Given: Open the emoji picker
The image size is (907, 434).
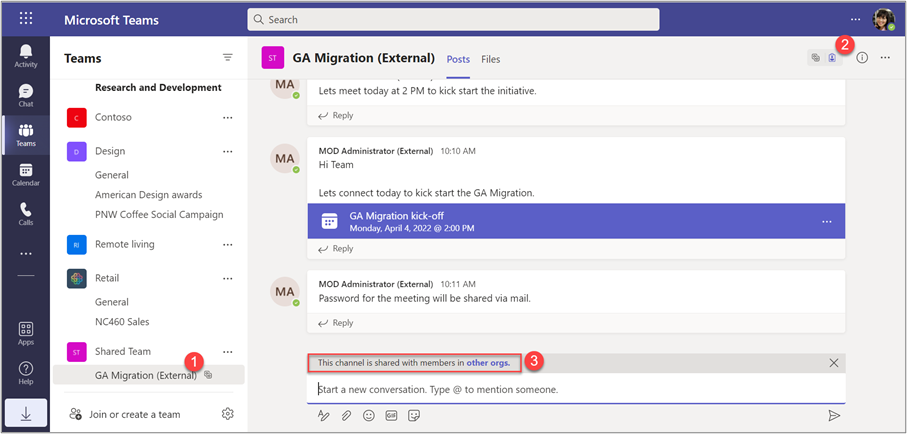Looking at the screenshot, I should click(x=369, y=415).
